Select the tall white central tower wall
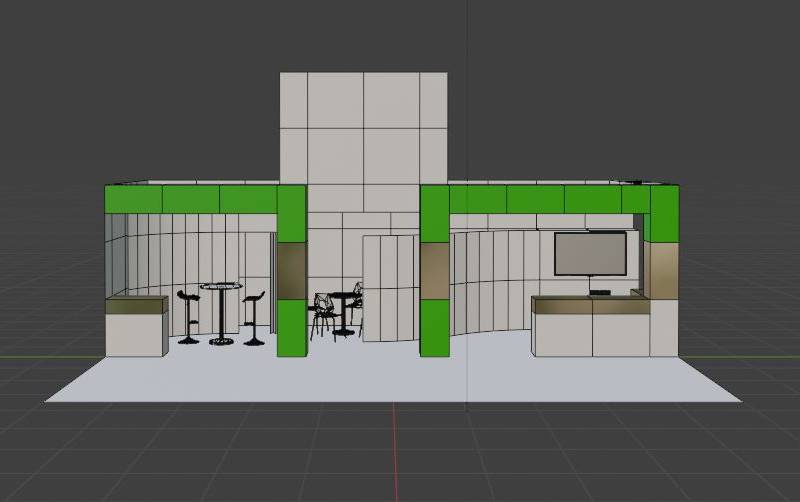This screenshot has height=502, width=800. click(362, 130)
